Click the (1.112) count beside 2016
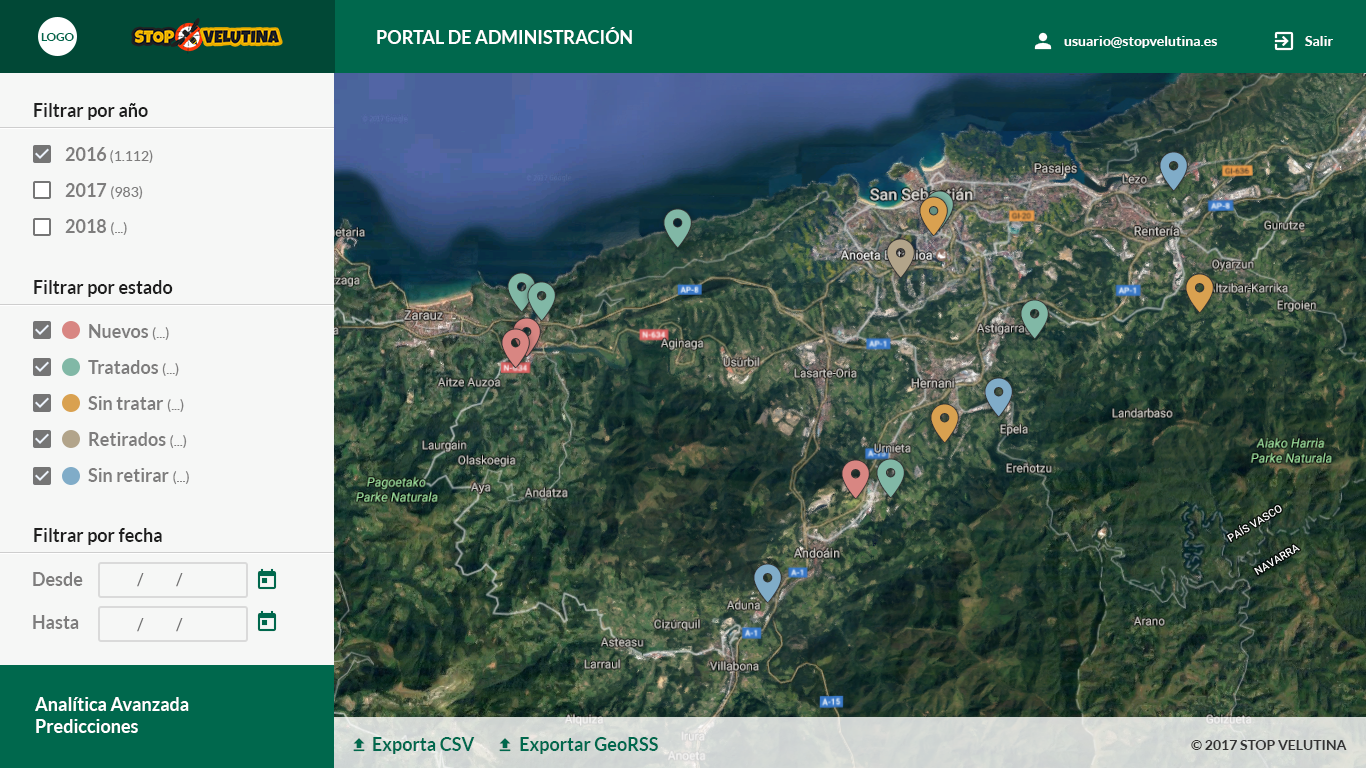Screen dimensions: 1366x768 pos(131,156)
